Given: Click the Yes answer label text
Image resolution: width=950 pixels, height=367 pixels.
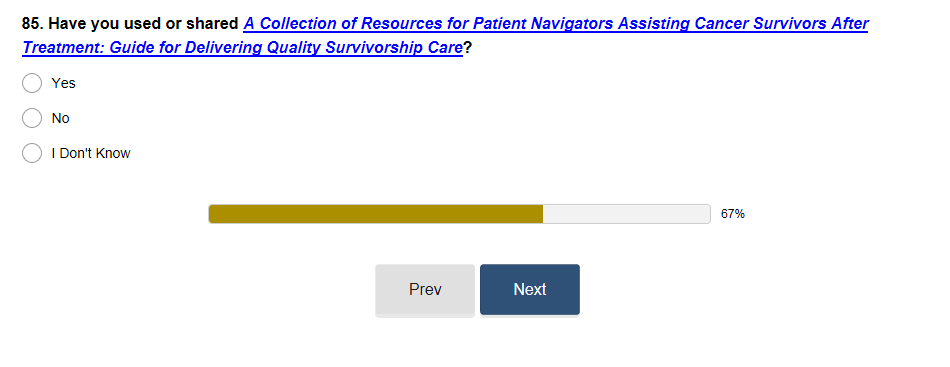Looking at the screenshot, I should (63, 83).
